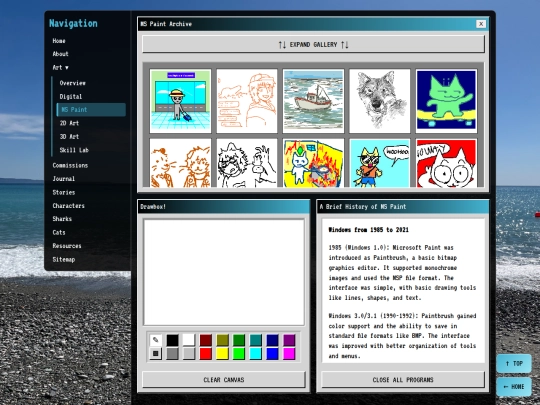The image size is (540, 405).
Task: Pick the dark gray swatch
Action: (x=173, y=353)
